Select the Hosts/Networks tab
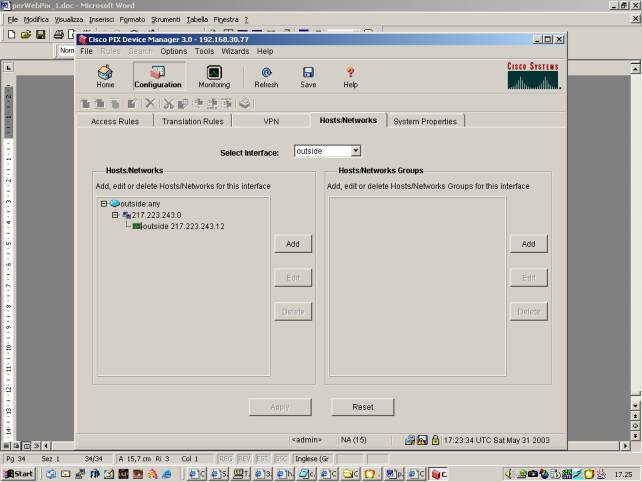 click(x=348, y=120)
